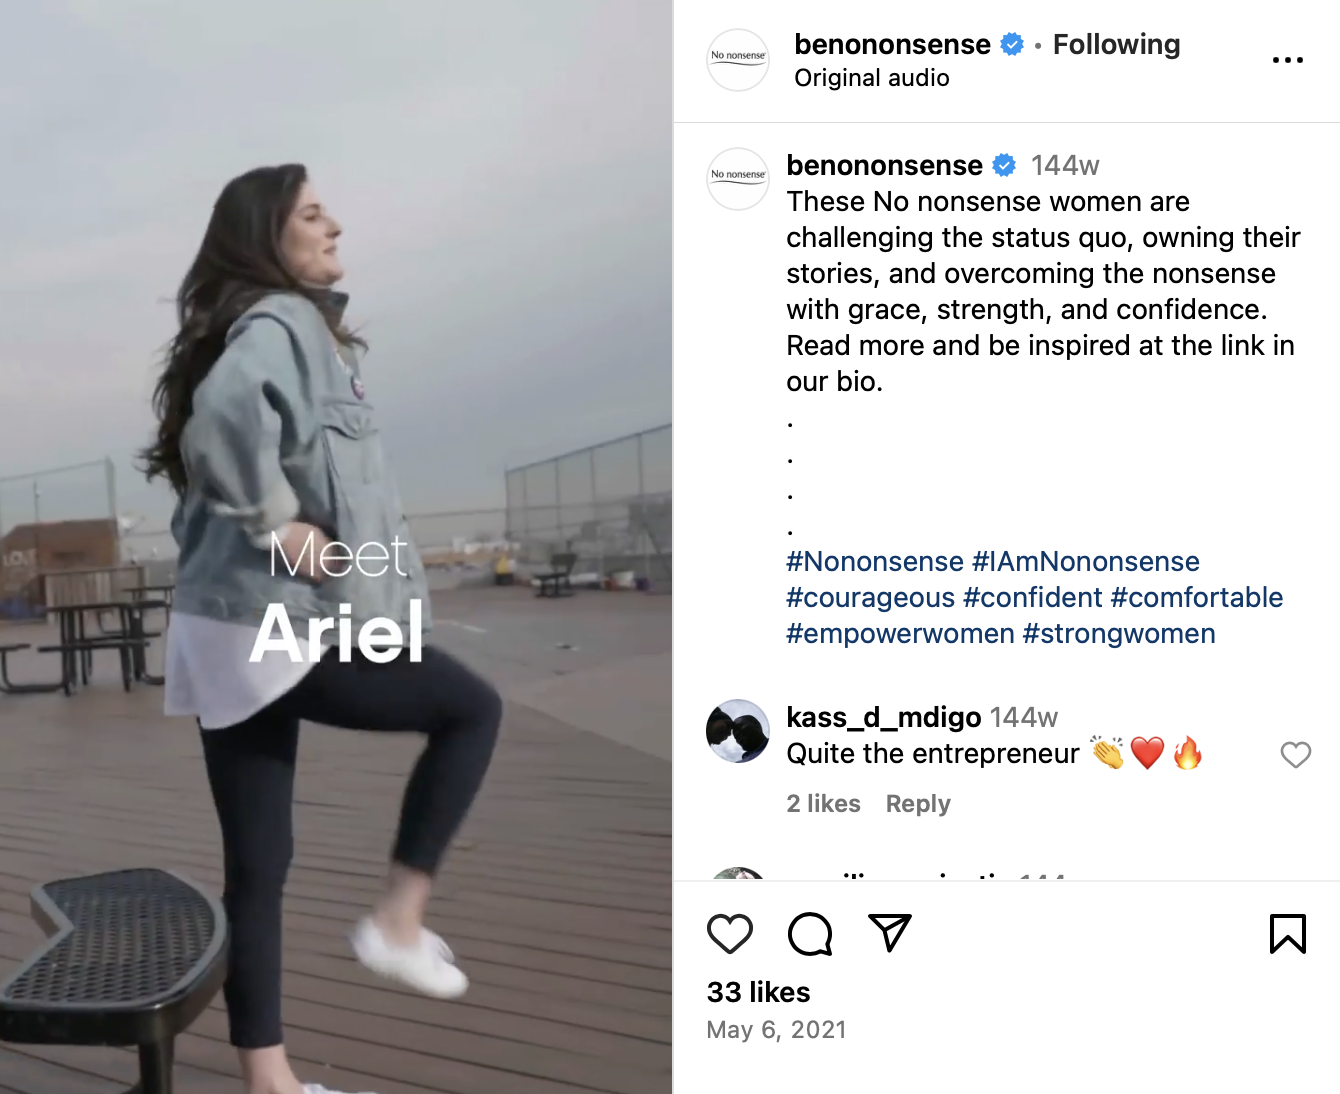Open the #IAmNononsense hashtag
The image size is (1340, 1094).
tap(1085, 562)
